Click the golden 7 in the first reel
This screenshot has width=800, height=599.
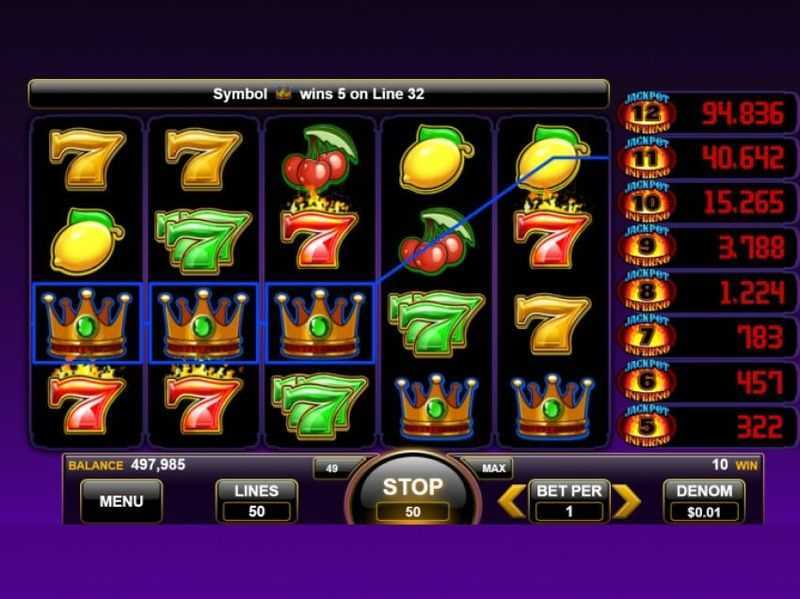click(x=87, y=159)
